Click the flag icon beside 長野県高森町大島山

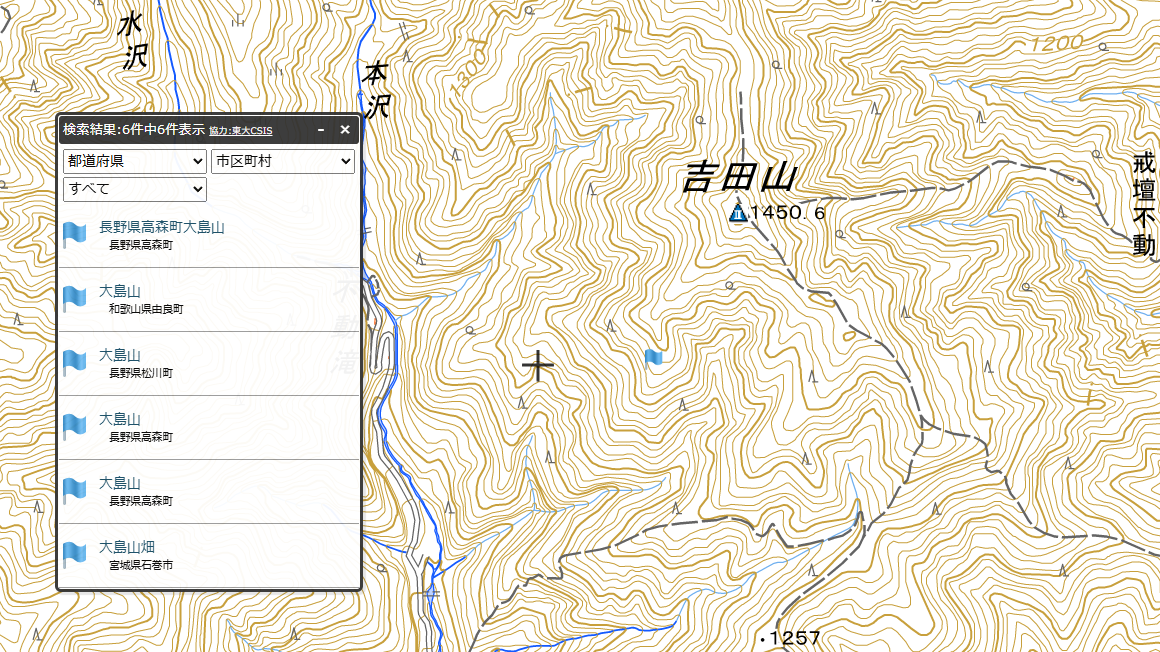(x=74, y=235)
